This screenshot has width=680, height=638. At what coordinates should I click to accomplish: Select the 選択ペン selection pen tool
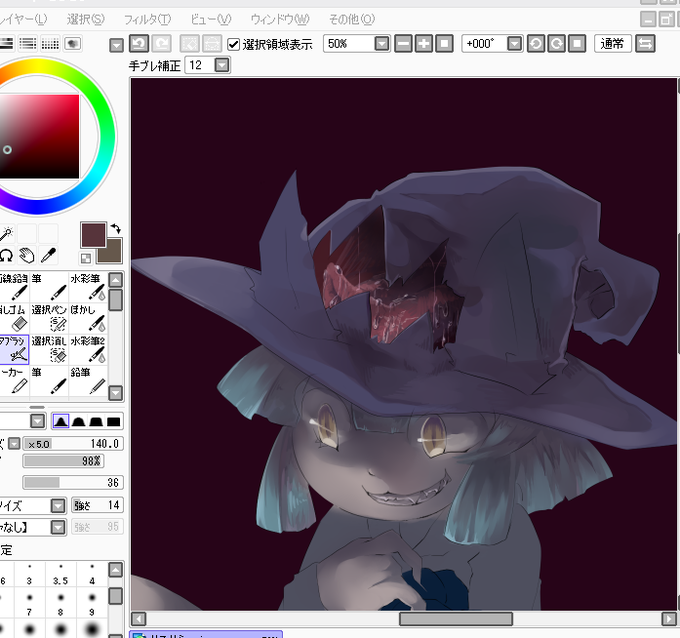[49, 318]
